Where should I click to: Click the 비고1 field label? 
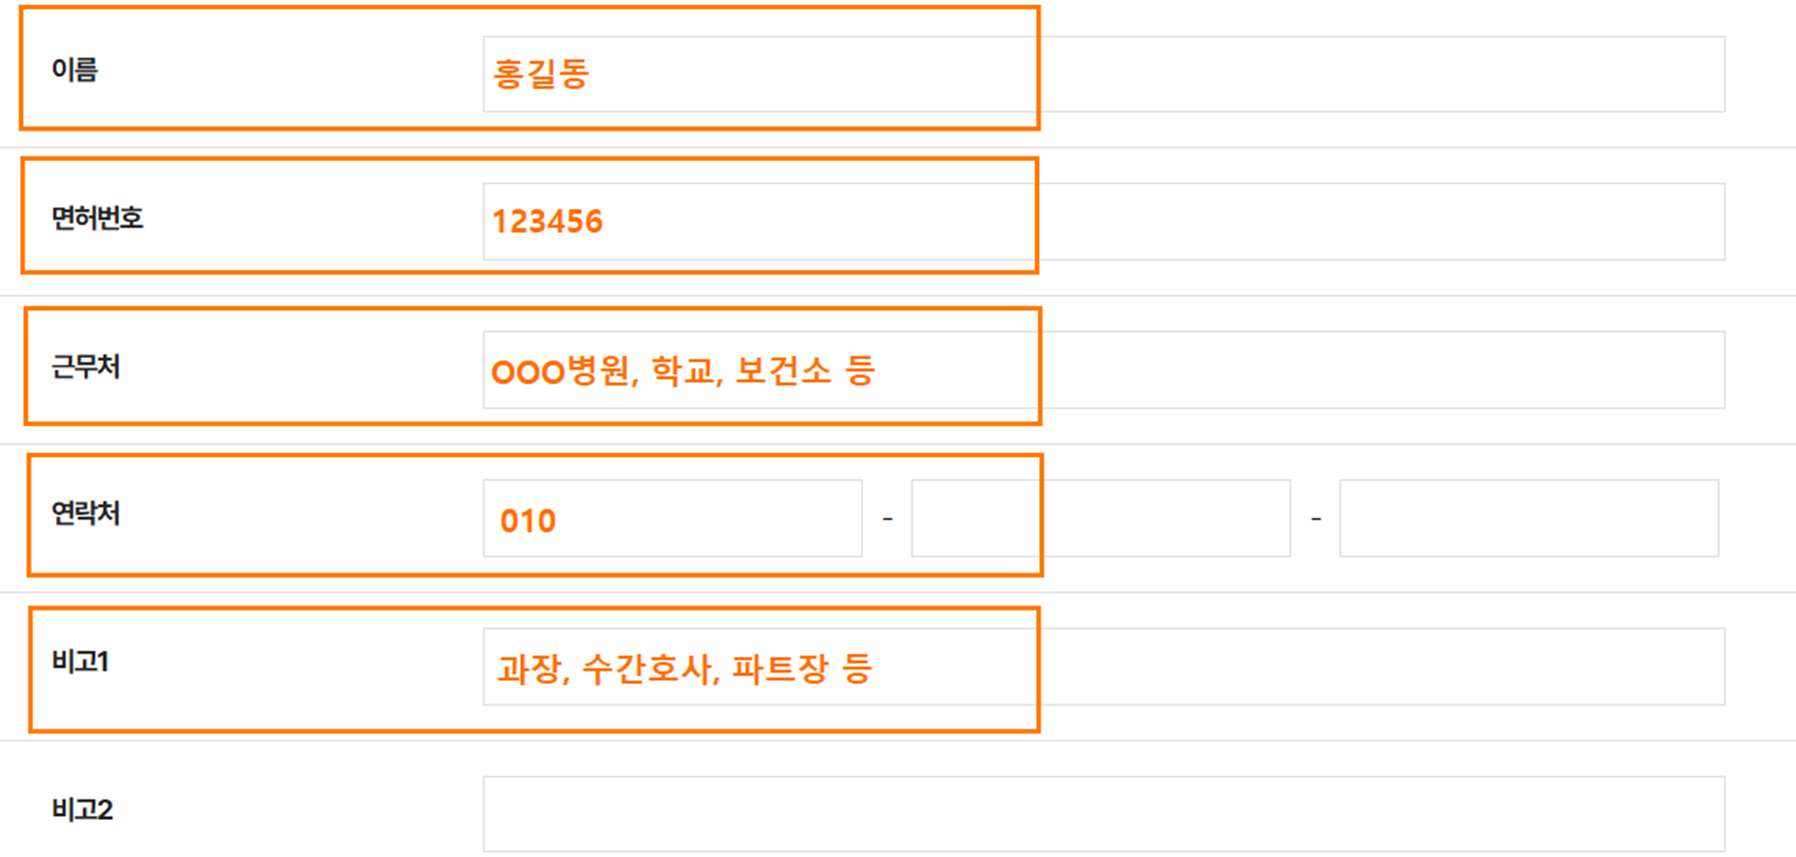(x=80, y=662)
